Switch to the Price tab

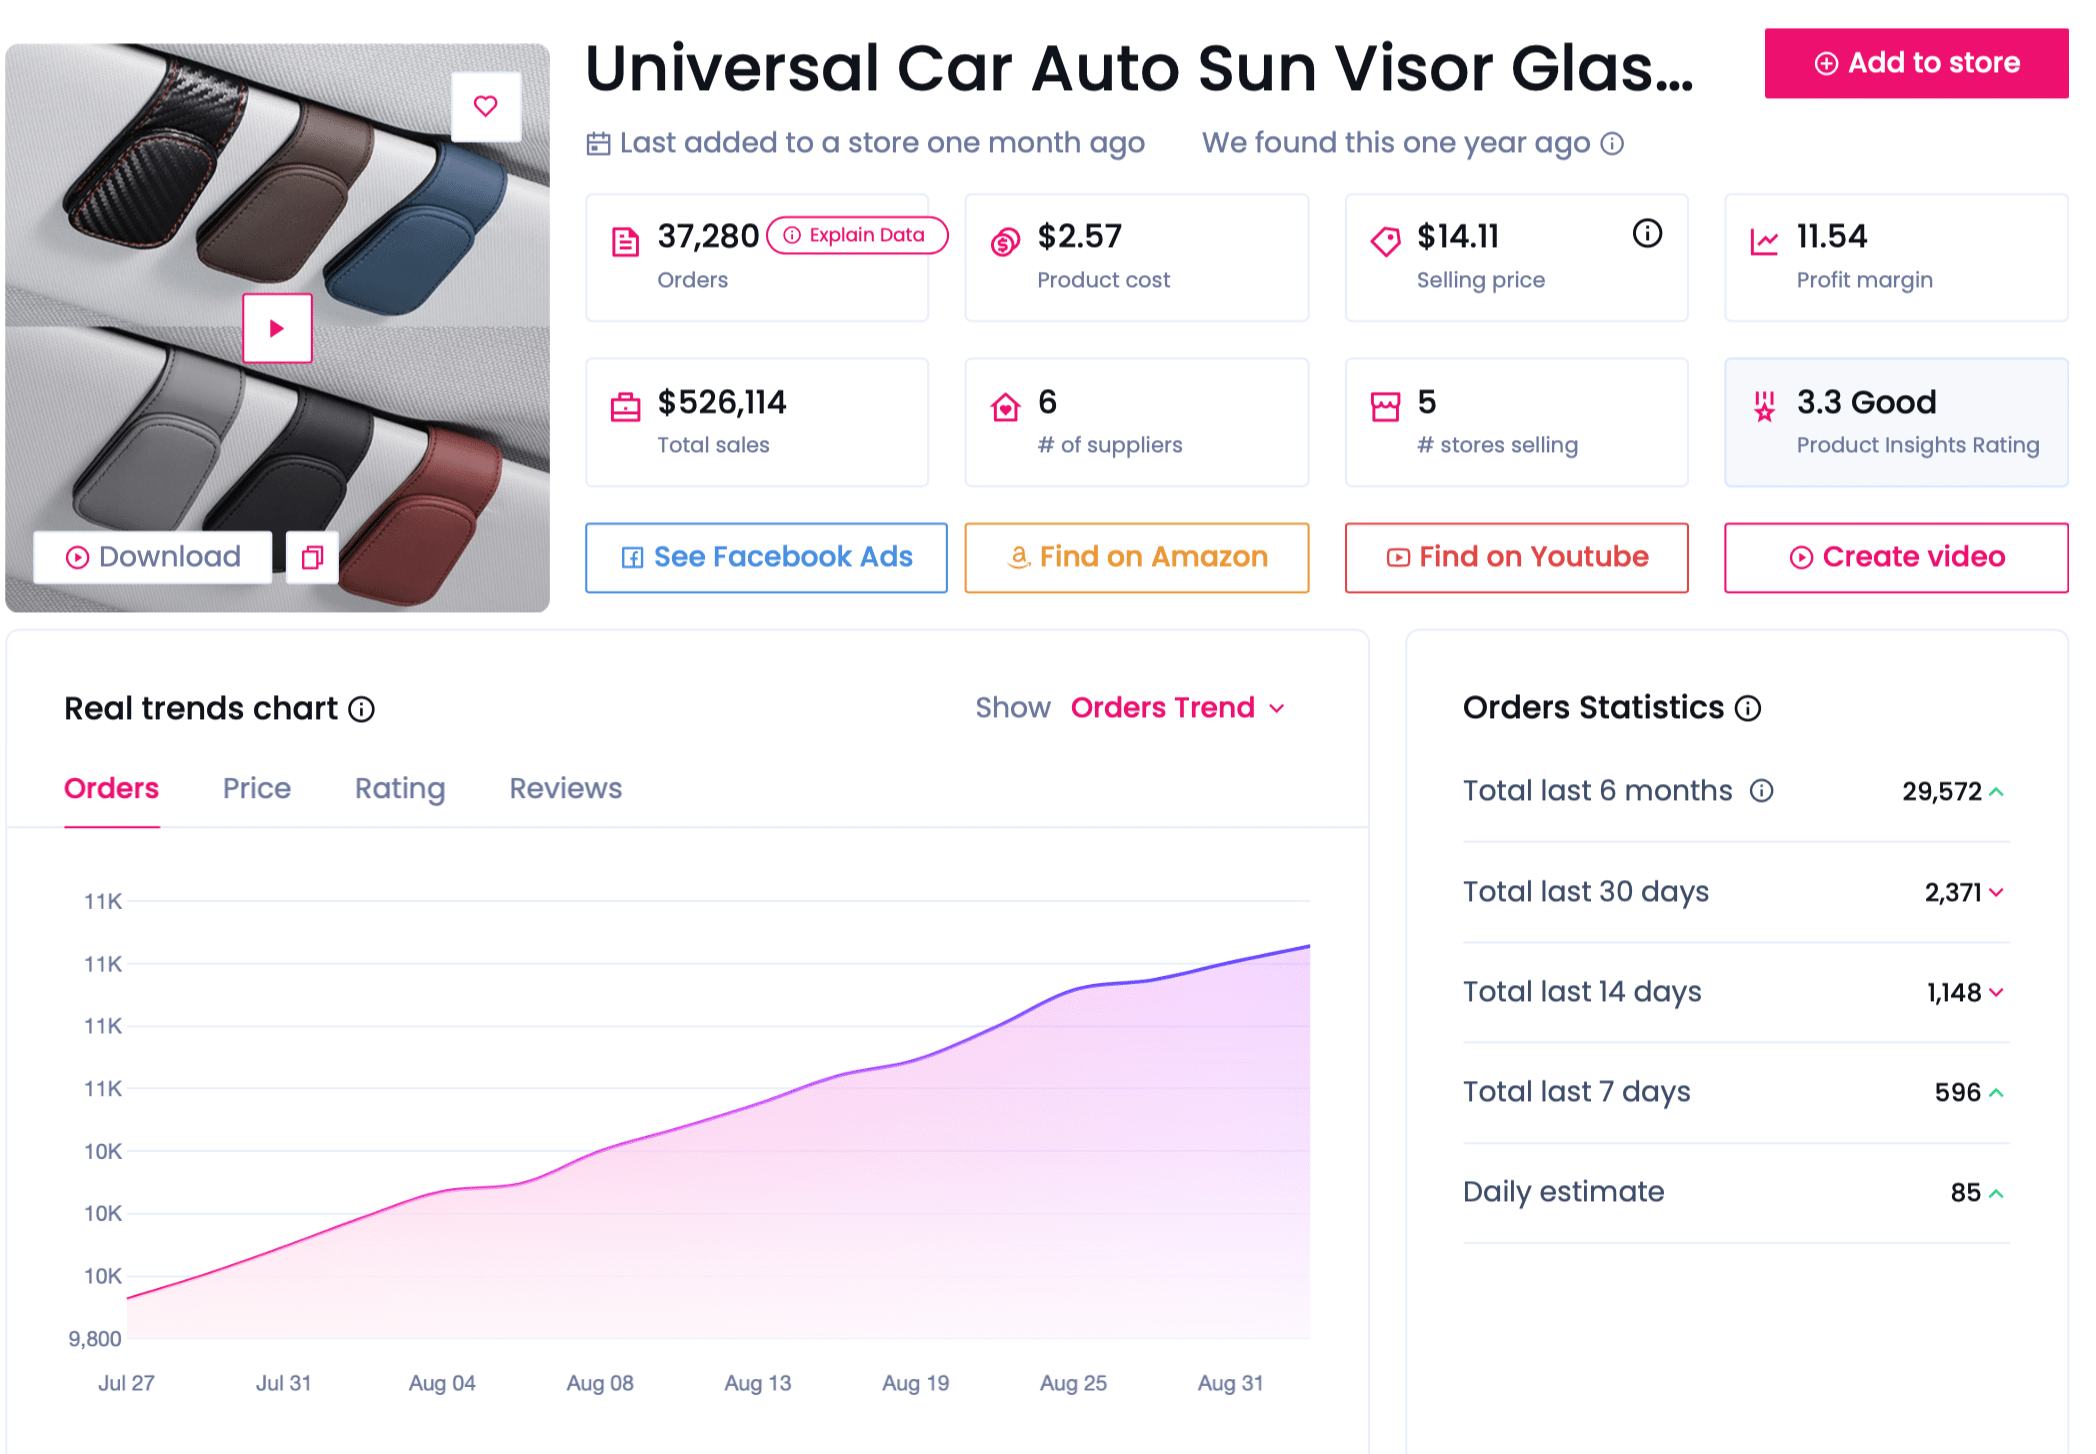click(x=256, y=788)
